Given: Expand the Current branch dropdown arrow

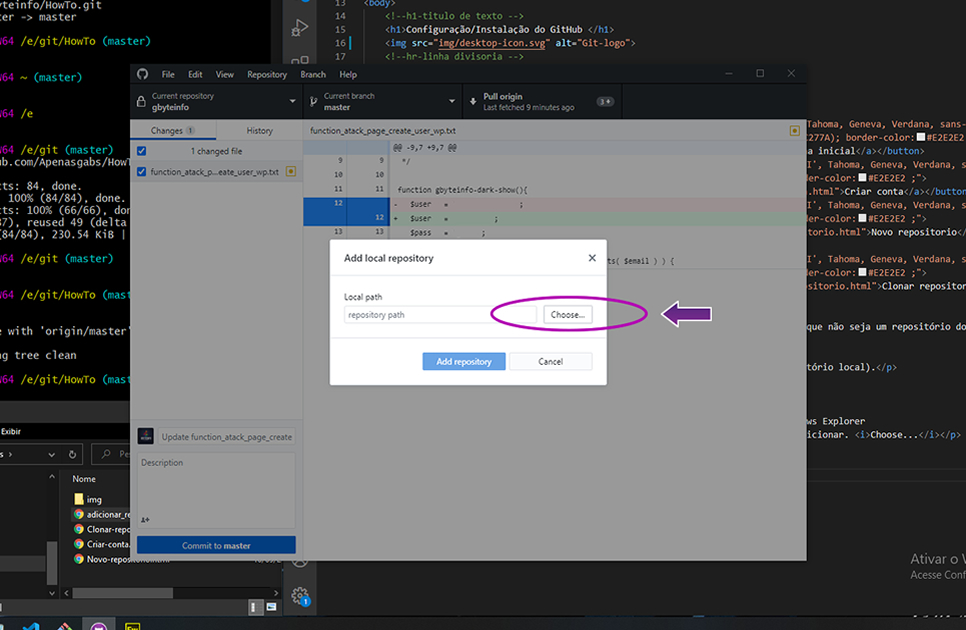Looking at the screenshot, I should click(452, 102).
